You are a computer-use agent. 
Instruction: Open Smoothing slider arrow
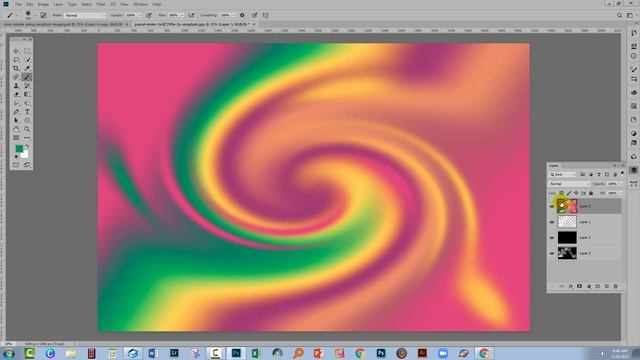point(233,15)
